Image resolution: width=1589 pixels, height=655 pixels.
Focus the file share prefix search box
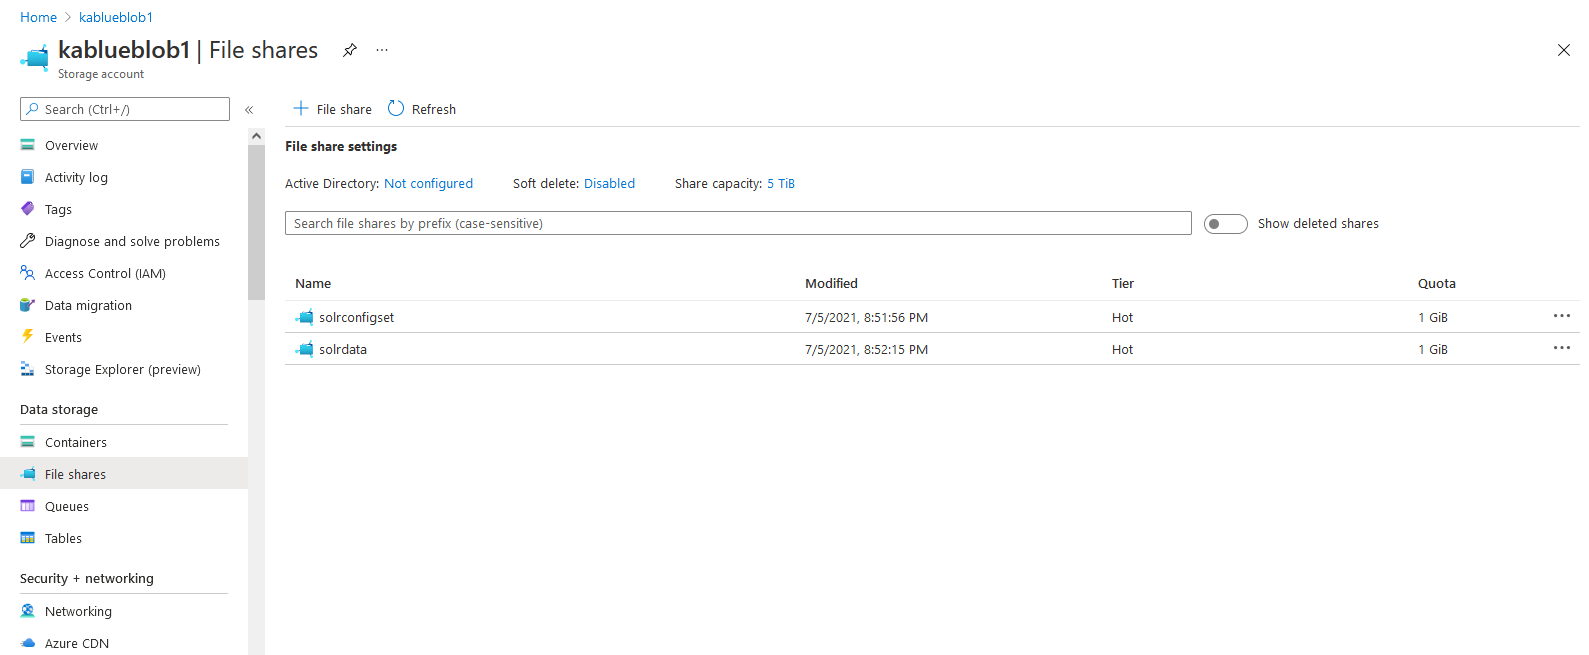click(737, 224)
